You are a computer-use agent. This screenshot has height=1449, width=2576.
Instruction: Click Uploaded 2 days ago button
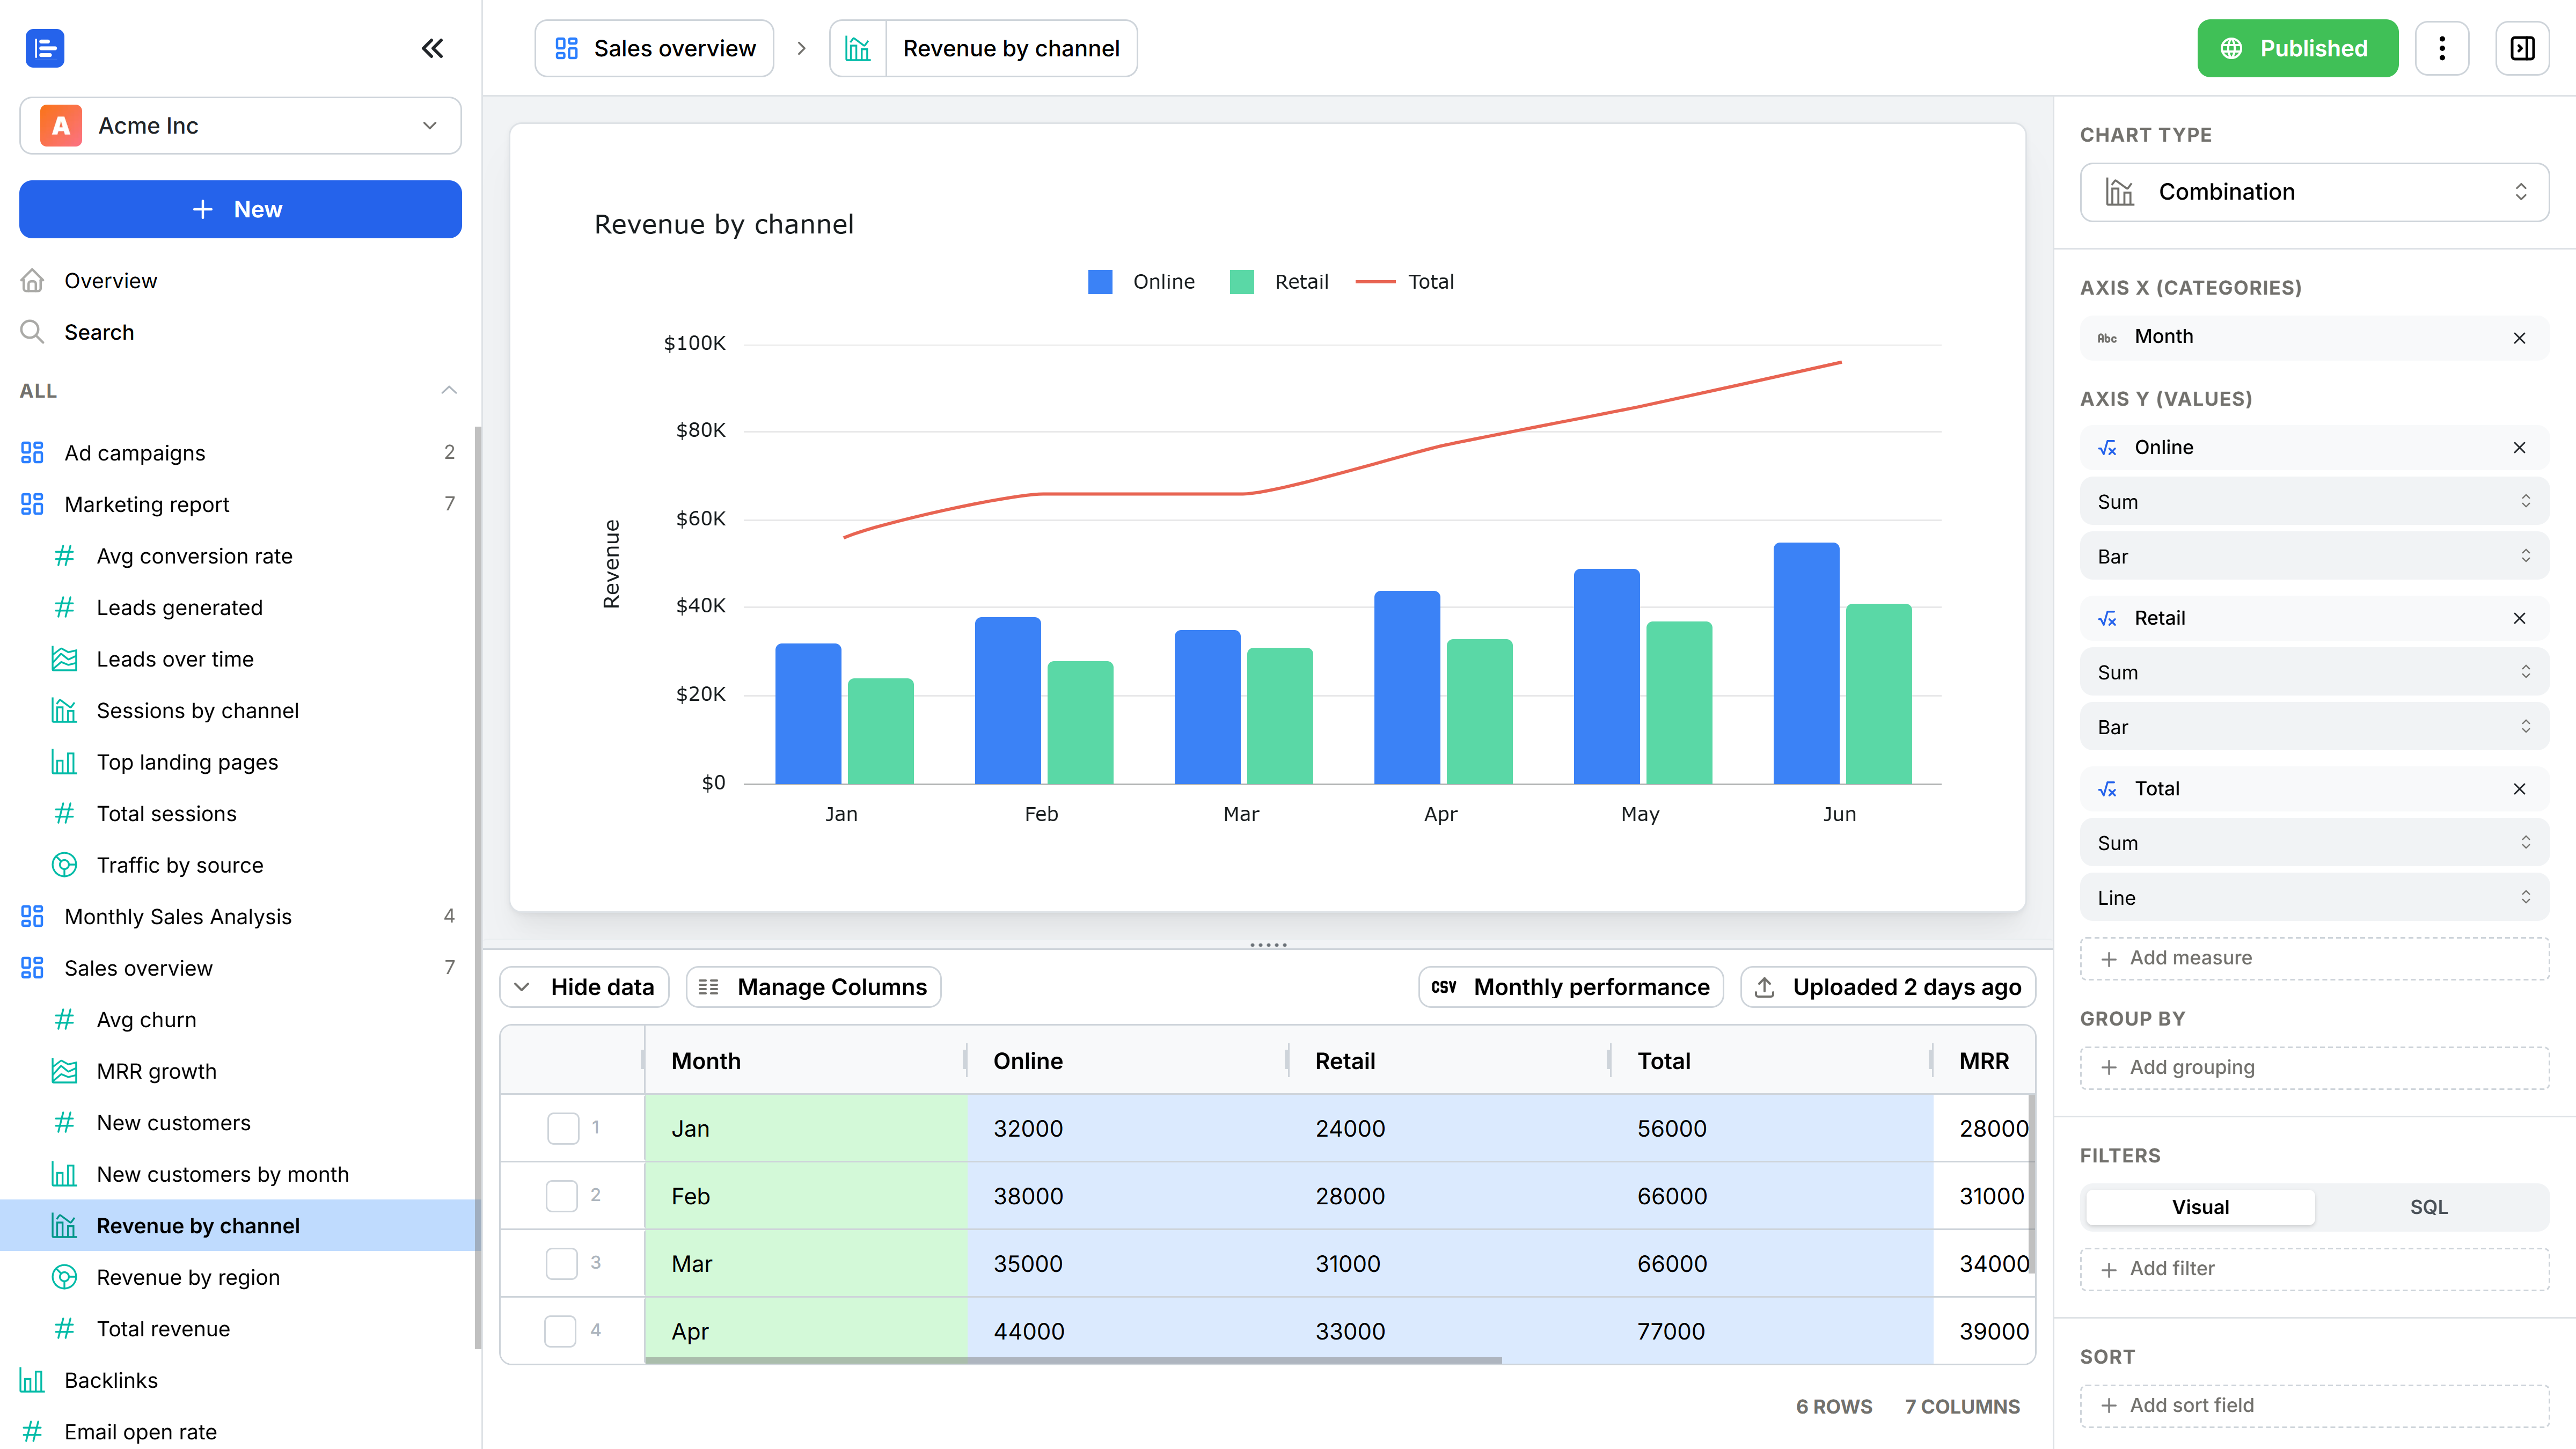(1888, 987)
